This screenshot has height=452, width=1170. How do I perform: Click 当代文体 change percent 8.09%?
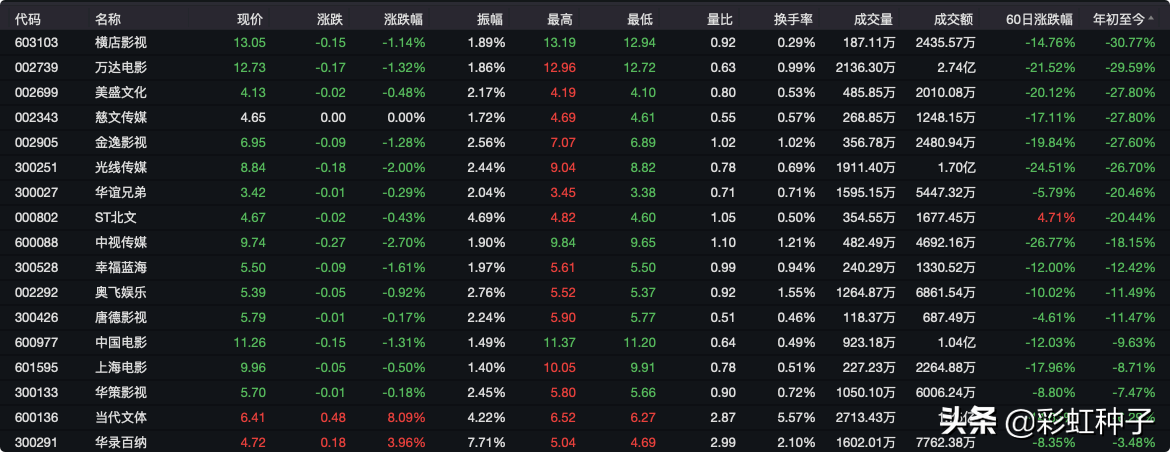pyautogui.click(x=405, y=417)
